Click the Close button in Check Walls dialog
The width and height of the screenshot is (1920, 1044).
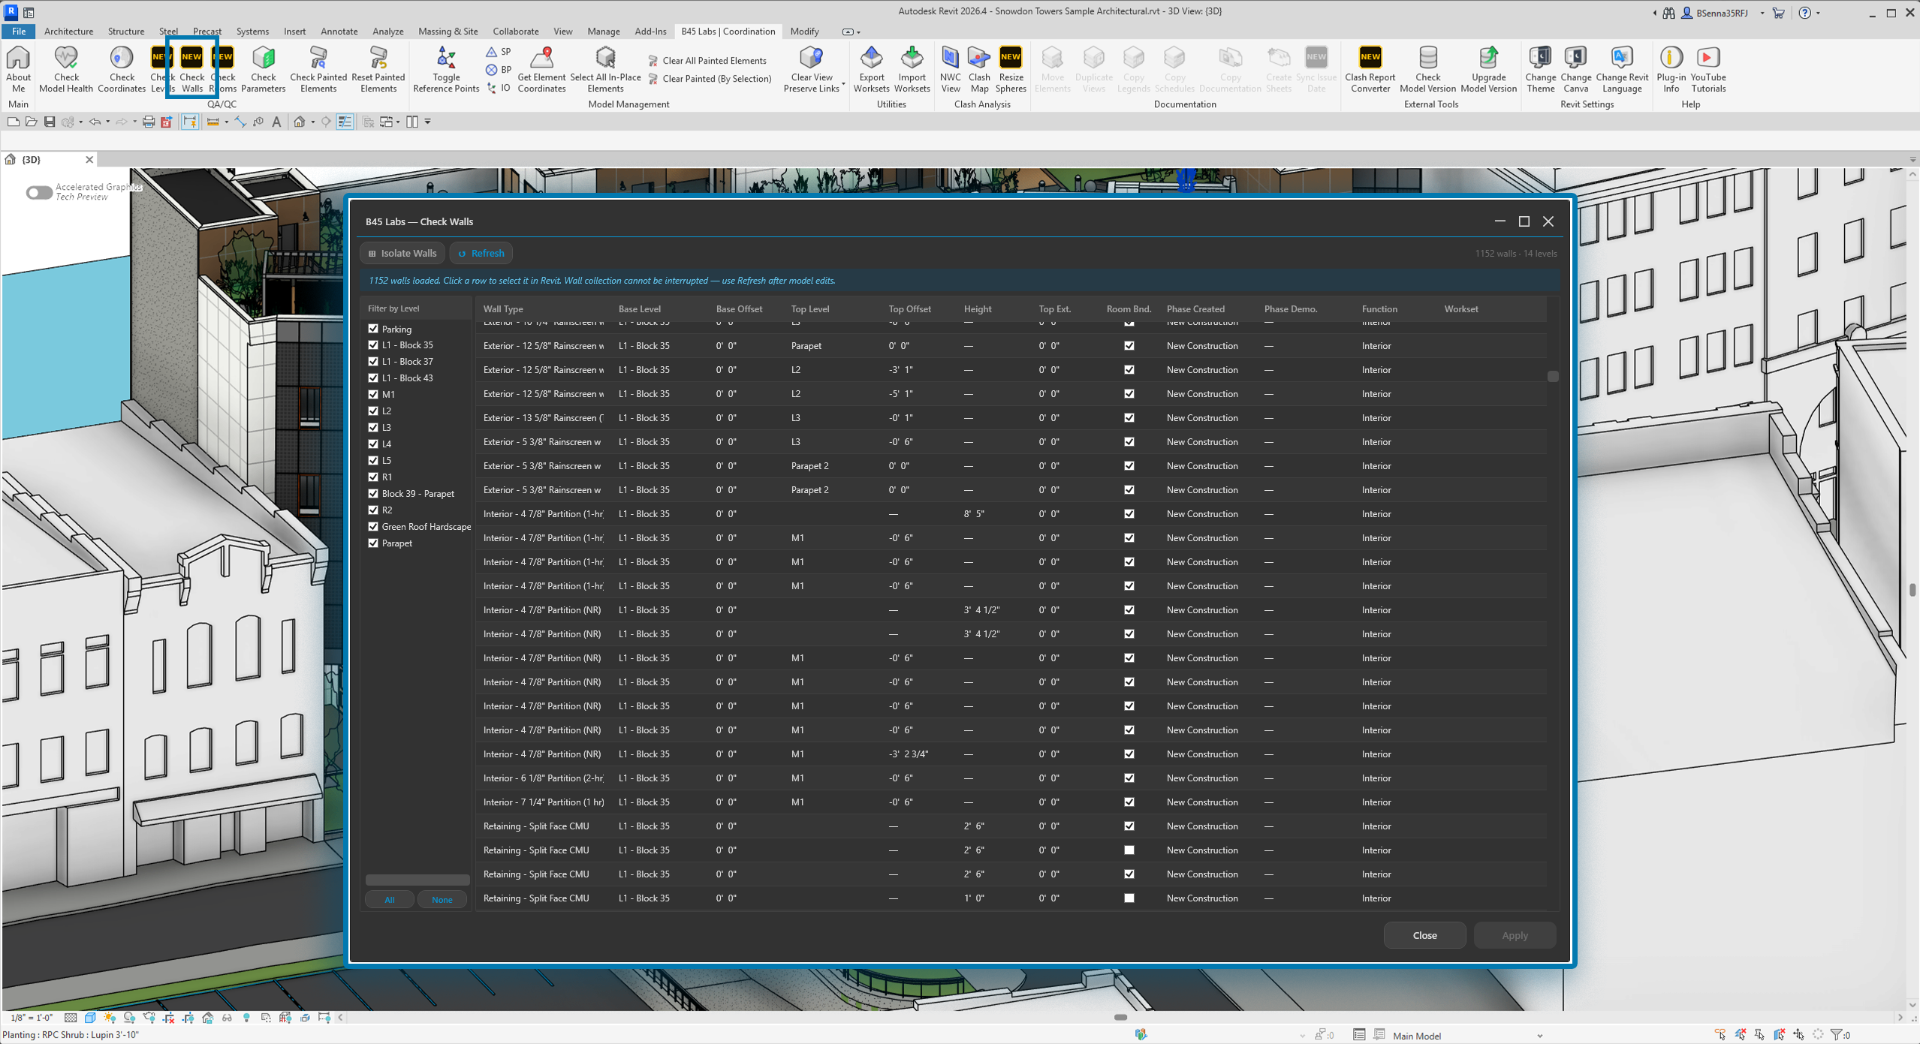1424,935
